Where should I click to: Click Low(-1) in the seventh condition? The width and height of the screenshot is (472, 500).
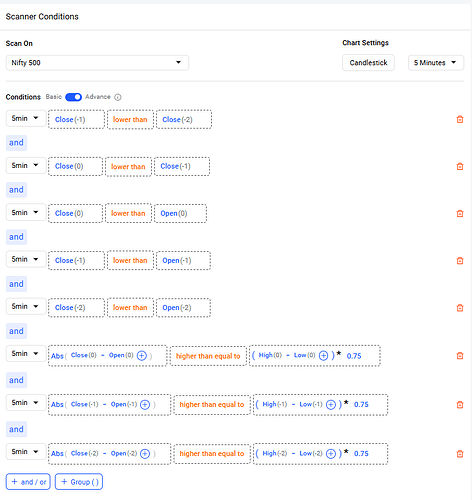point(311,404)
